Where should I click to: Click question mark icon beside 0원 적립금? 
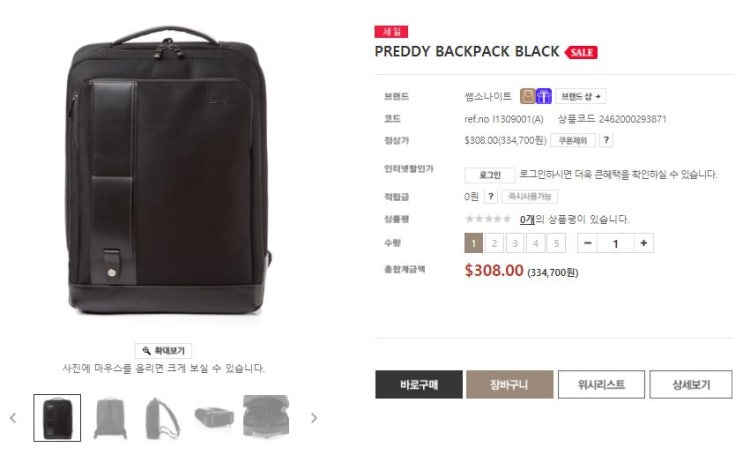[491, 196]
